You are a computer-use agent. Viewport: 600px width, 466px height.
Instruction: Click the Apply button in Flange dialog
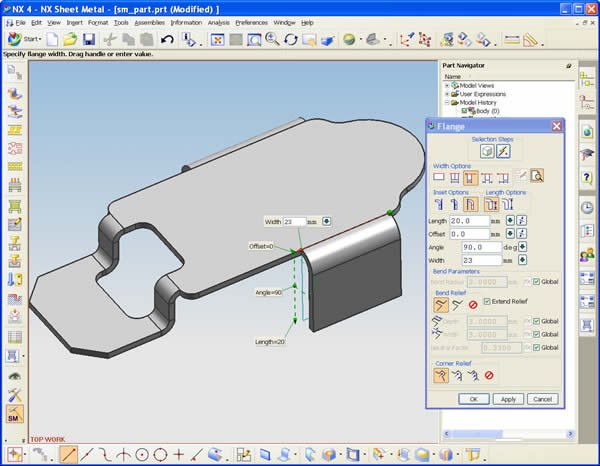[x=507, y=398]
